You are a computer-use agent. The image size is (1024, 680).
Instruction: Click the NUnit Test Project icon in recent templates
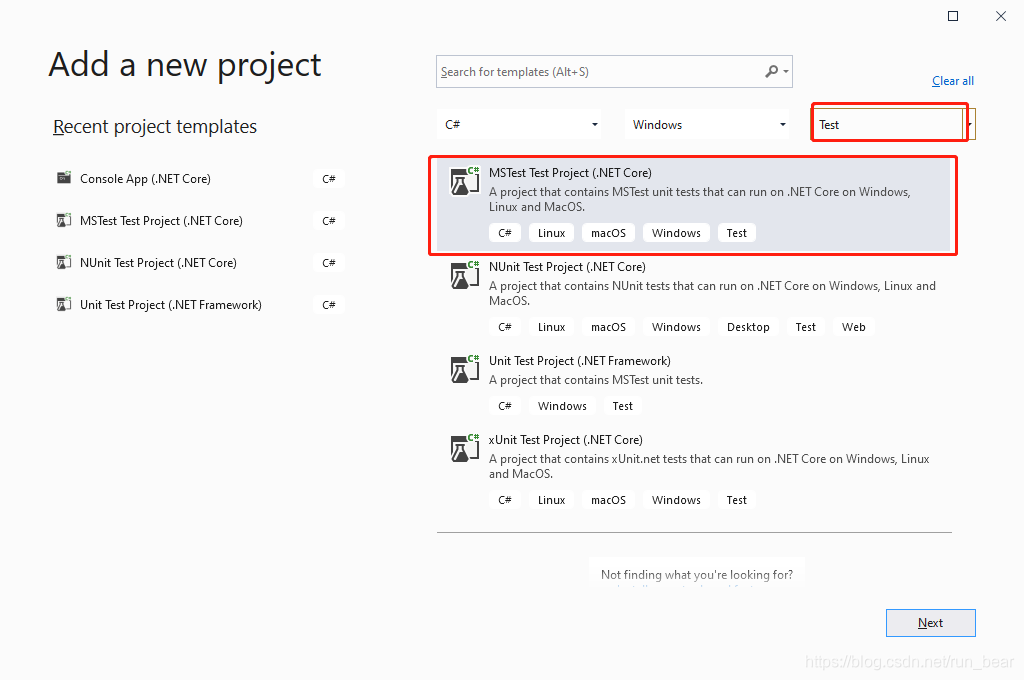point(64,262)
